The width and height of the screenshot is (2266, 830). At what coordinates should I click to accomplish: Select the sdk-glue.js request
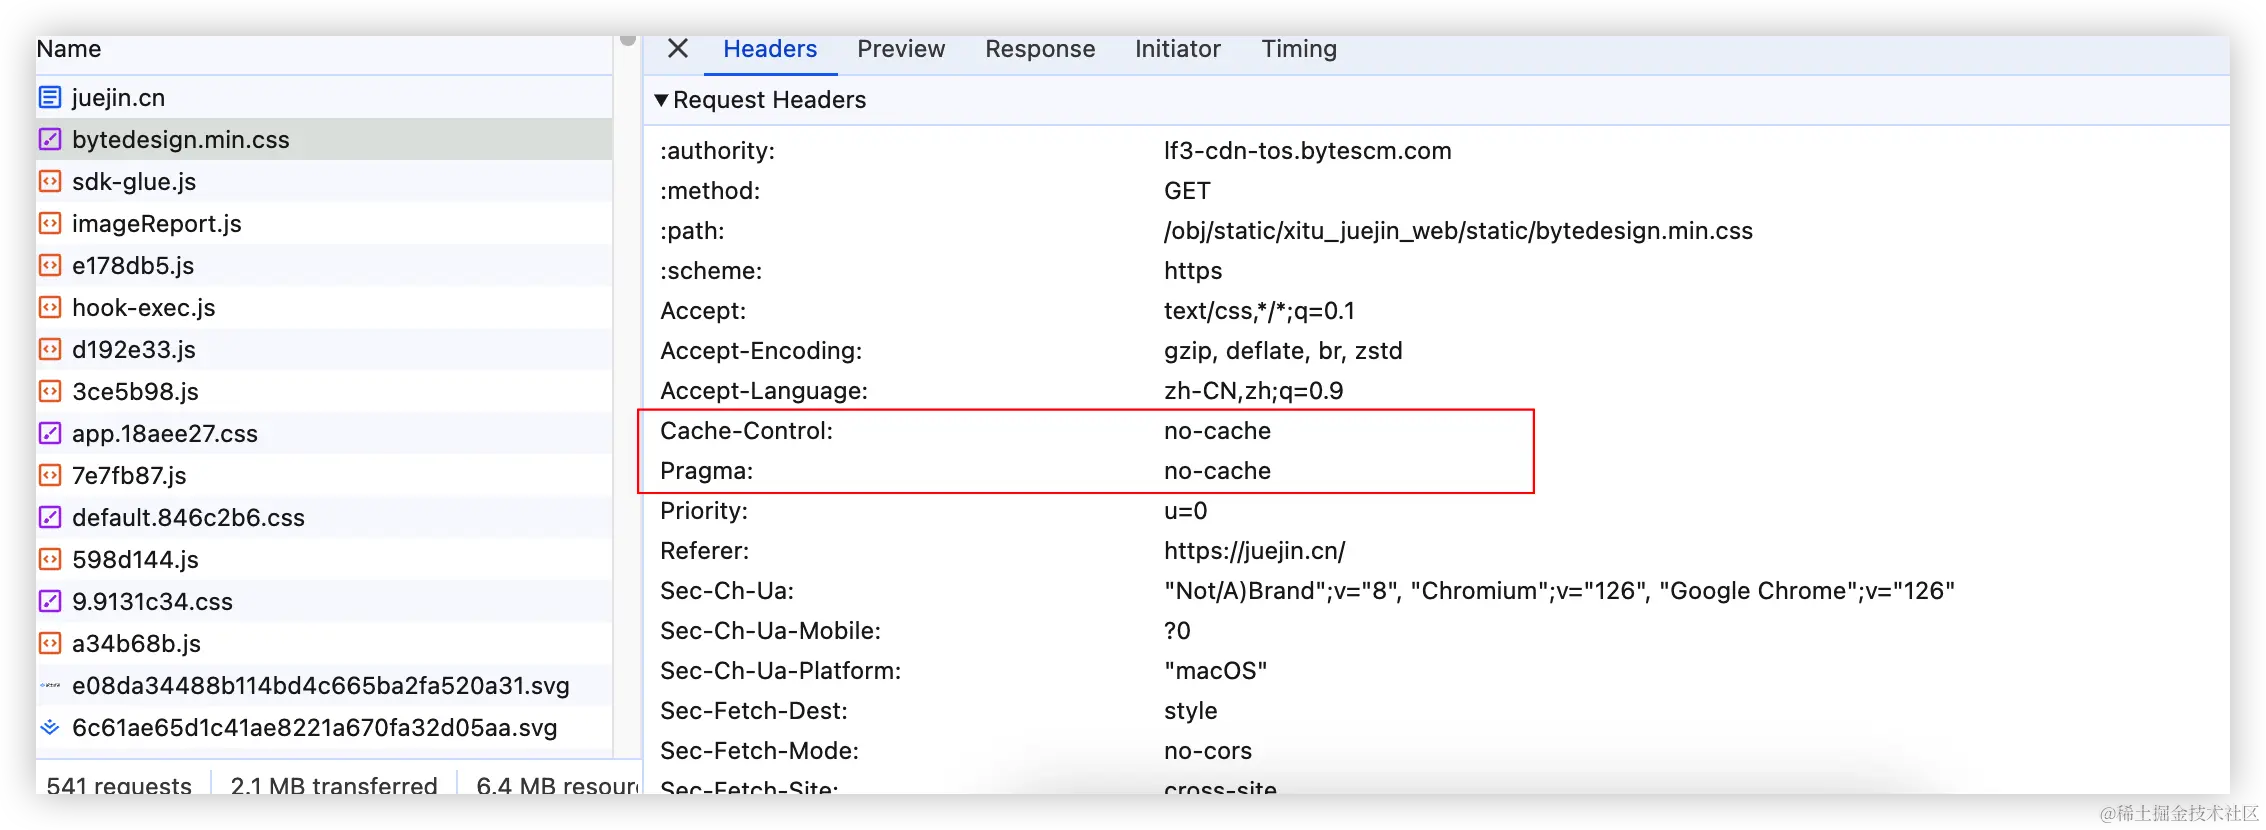(x=324, y=181)
